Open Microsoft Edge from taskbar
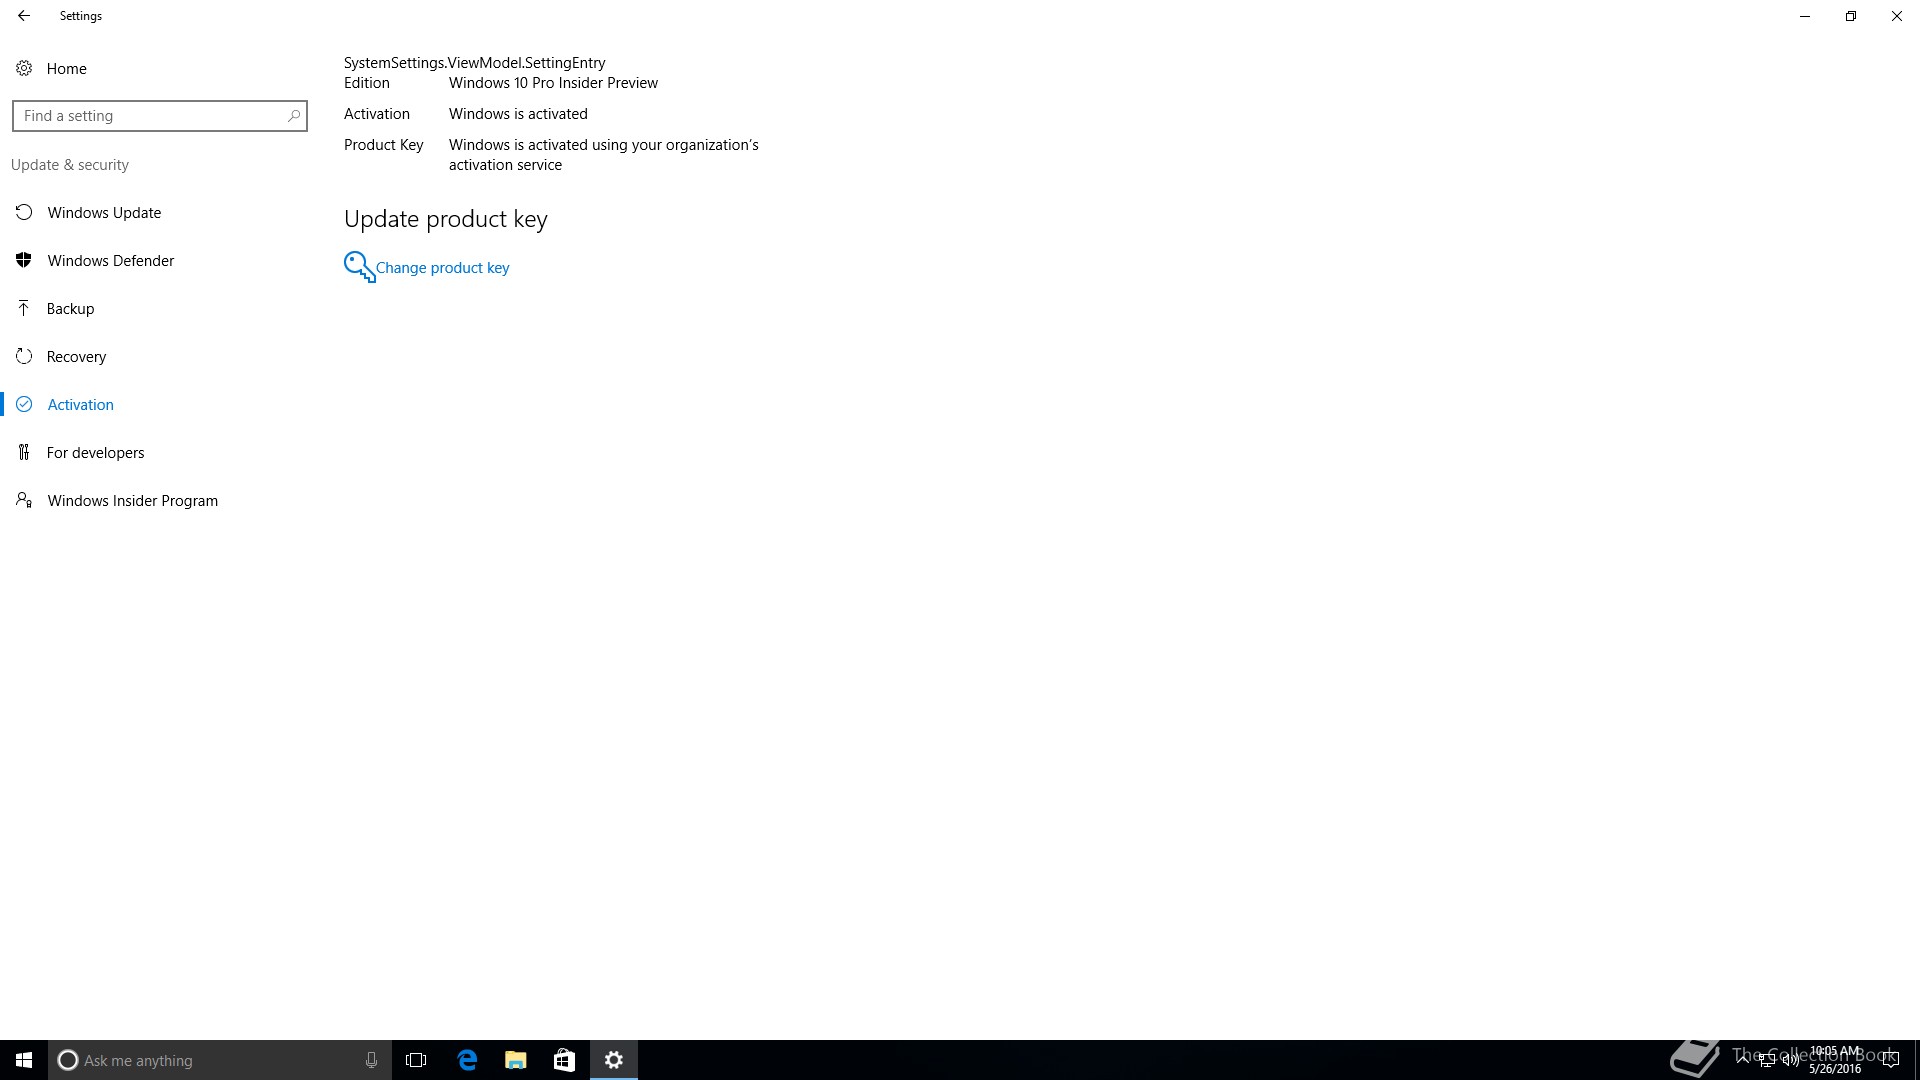 pyautogui.click(x=467, y=1060)
